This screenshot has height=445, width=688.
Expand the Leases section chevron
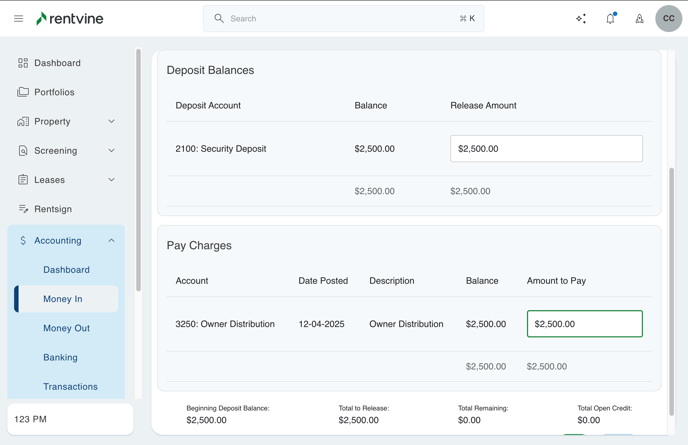point(111,180)
